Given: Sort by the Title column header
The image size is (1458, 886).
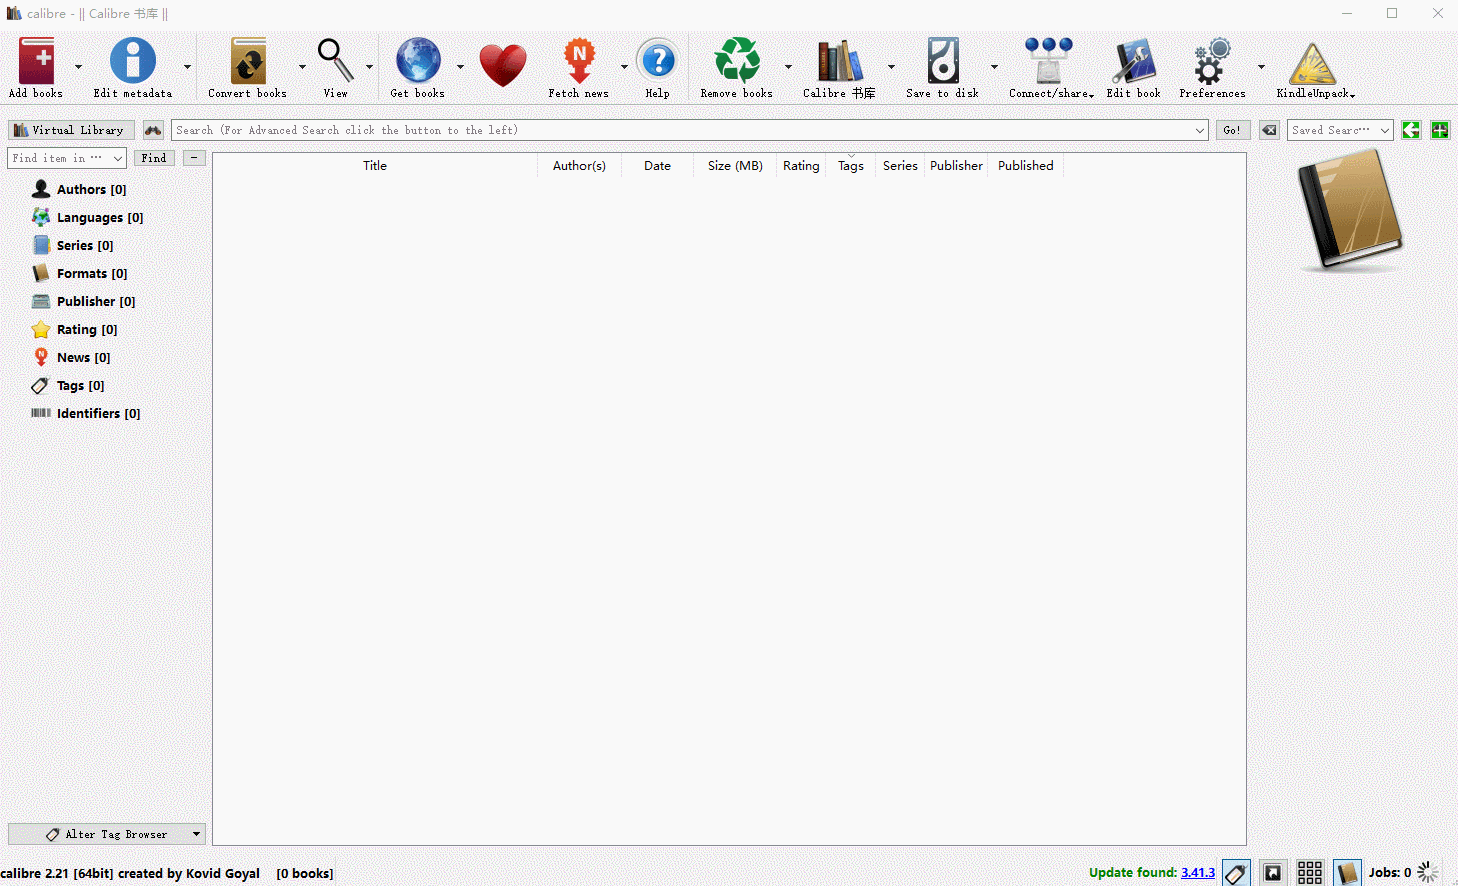Looking at the screenshot, I should [375, 166].
